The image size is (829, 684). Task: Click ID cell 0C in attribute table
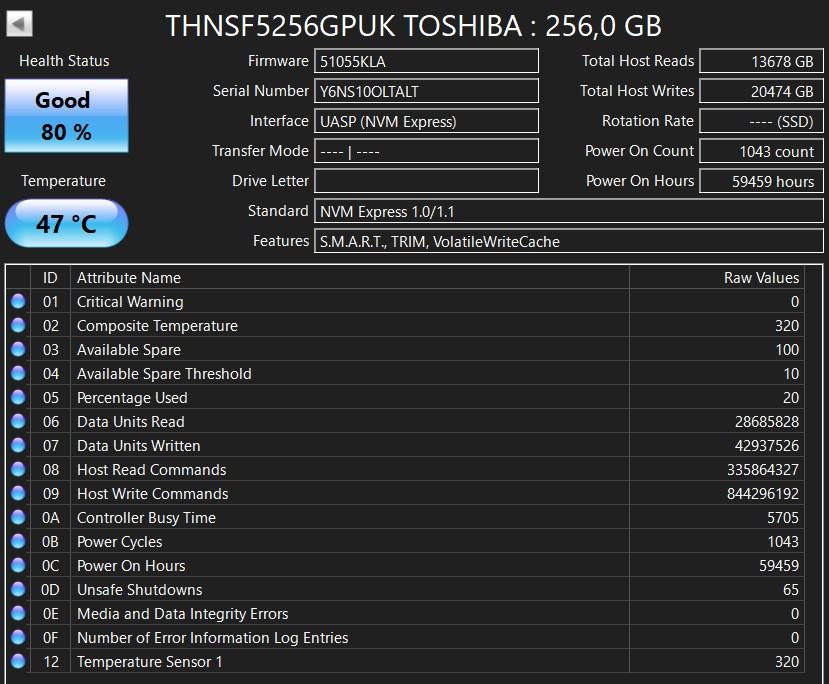point(51,566)
